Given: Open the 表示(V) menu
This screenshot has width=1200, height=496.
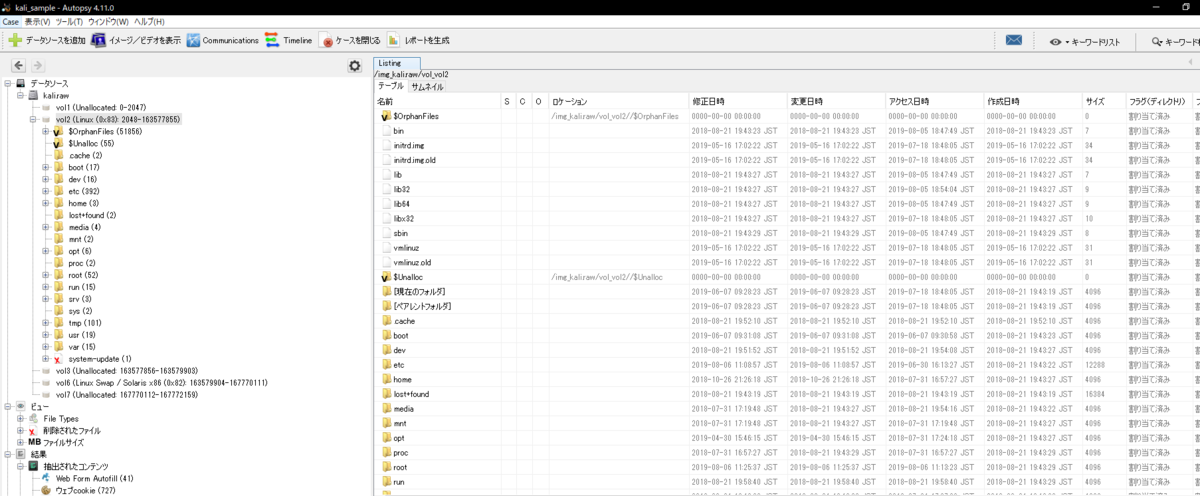Looking at the screenshot, I should [37, 21].
